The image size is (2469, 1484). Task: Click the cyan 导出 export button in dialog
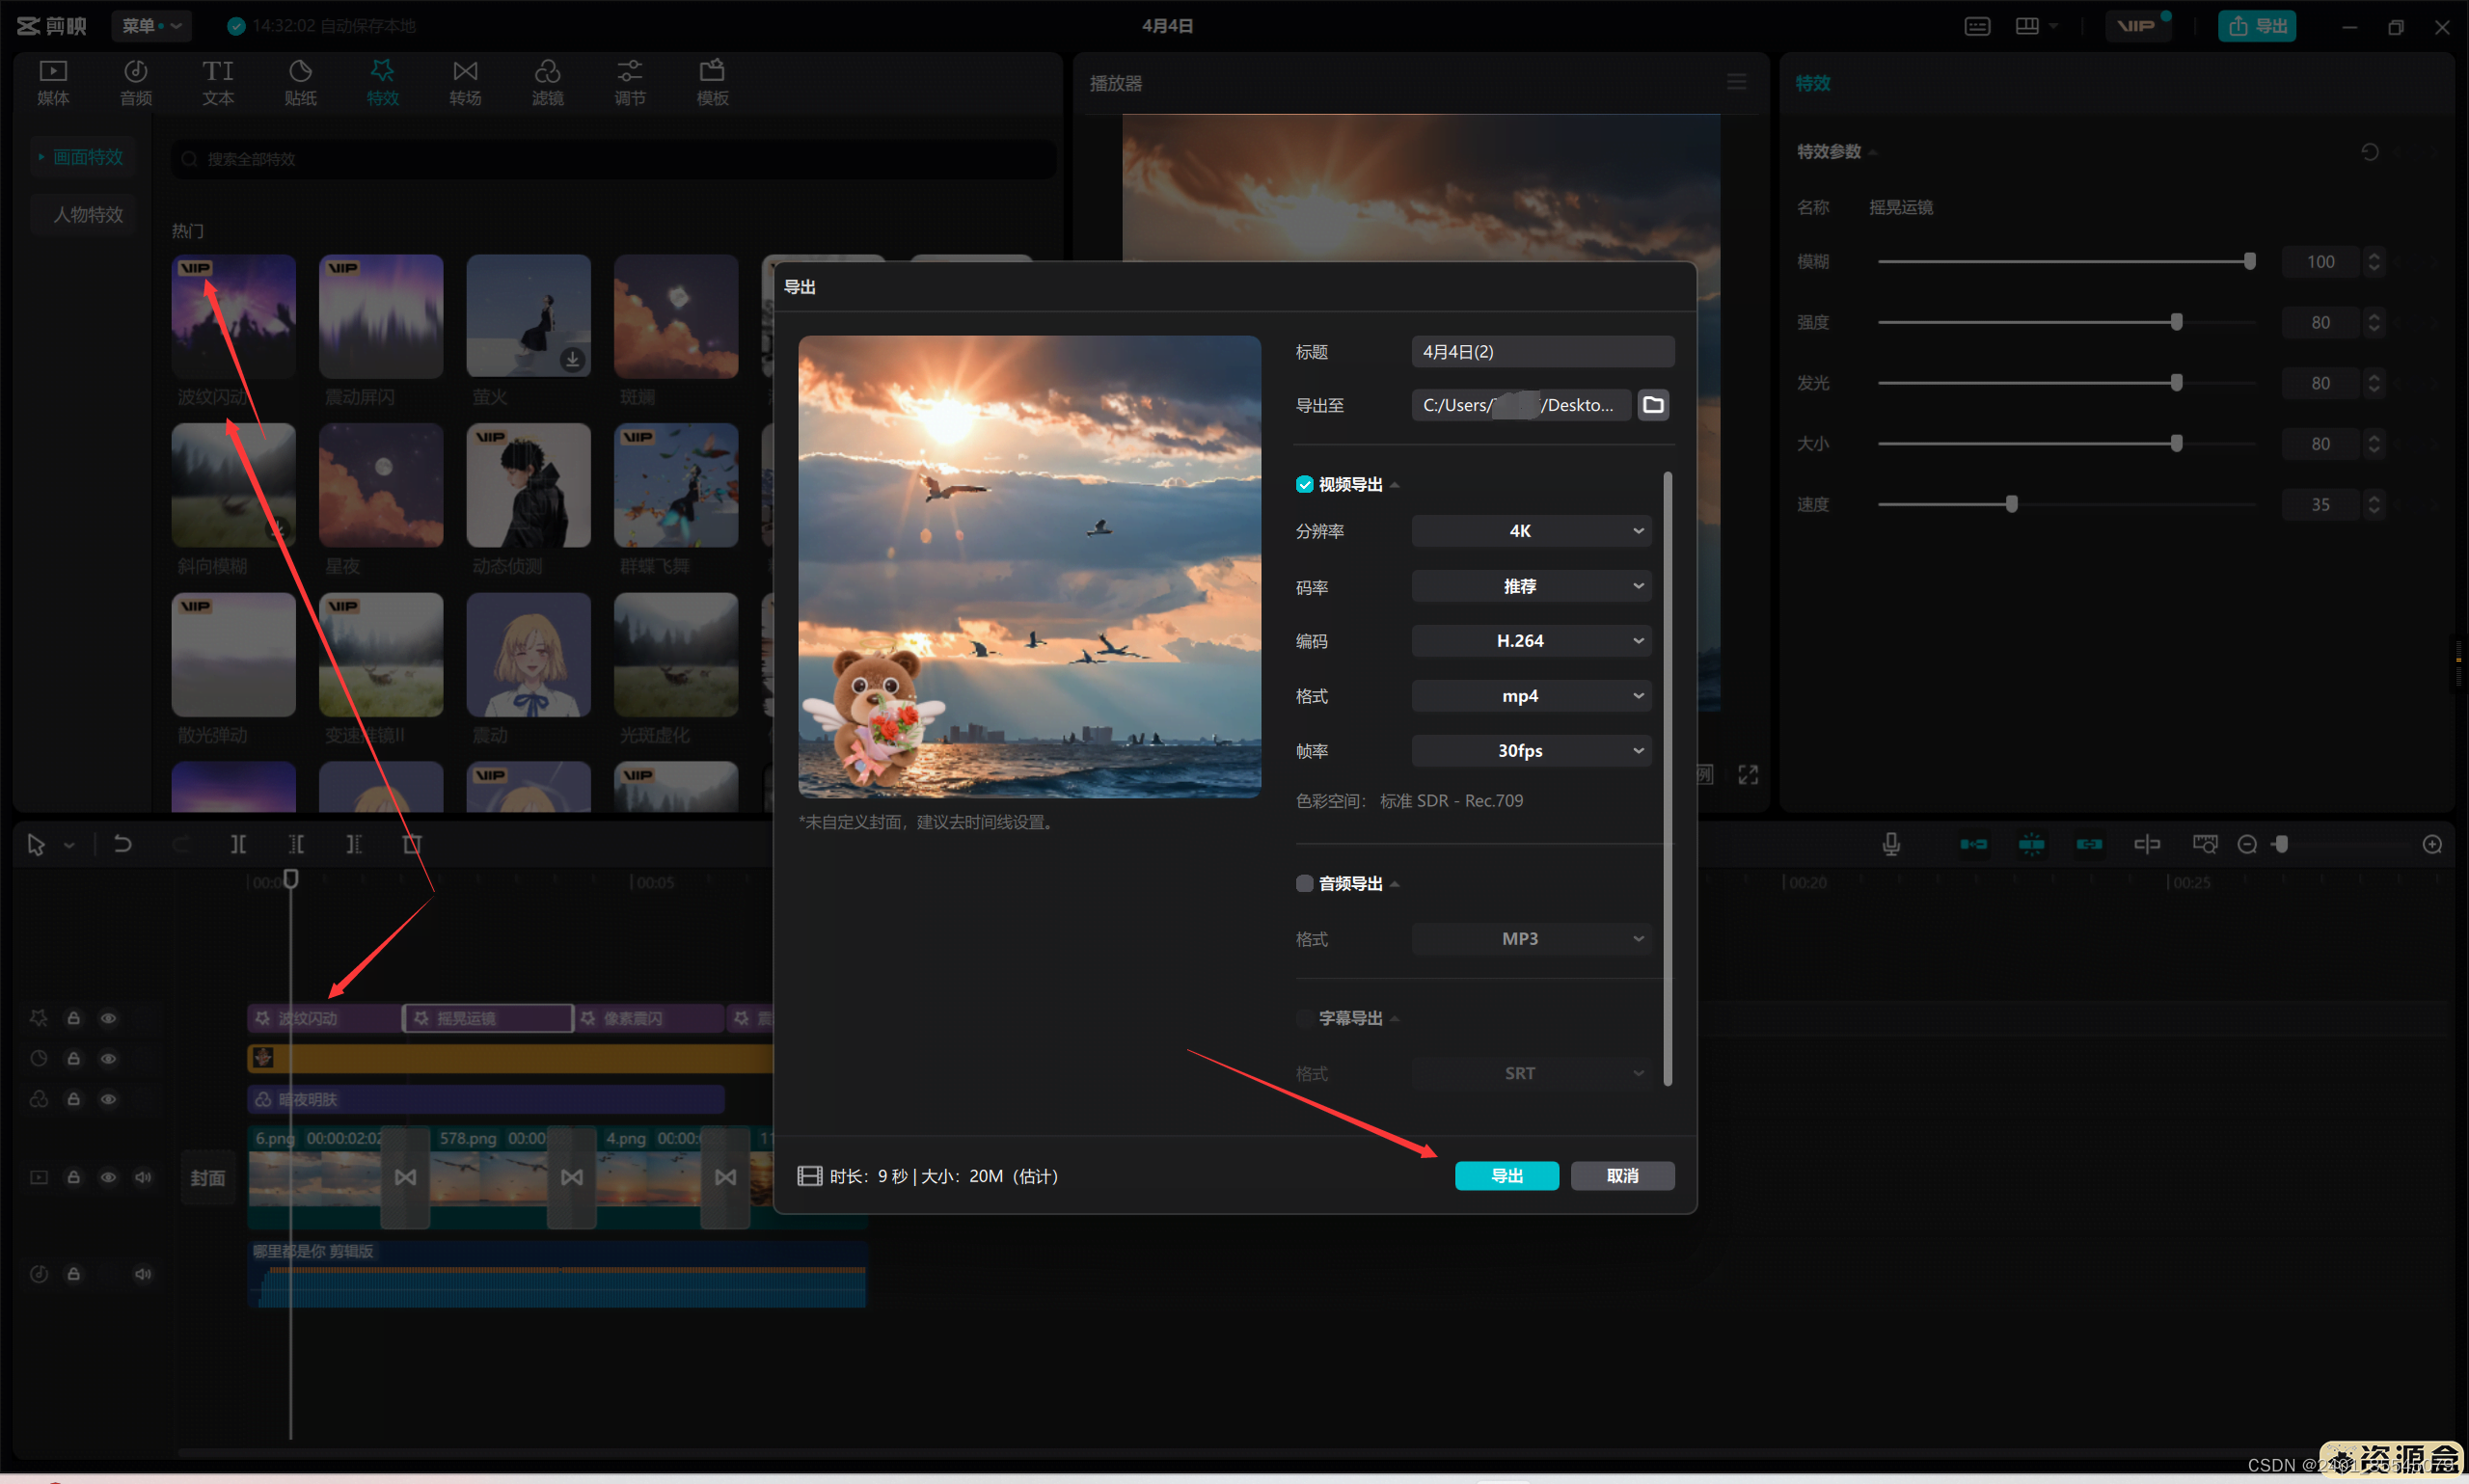[1506, 1176]
